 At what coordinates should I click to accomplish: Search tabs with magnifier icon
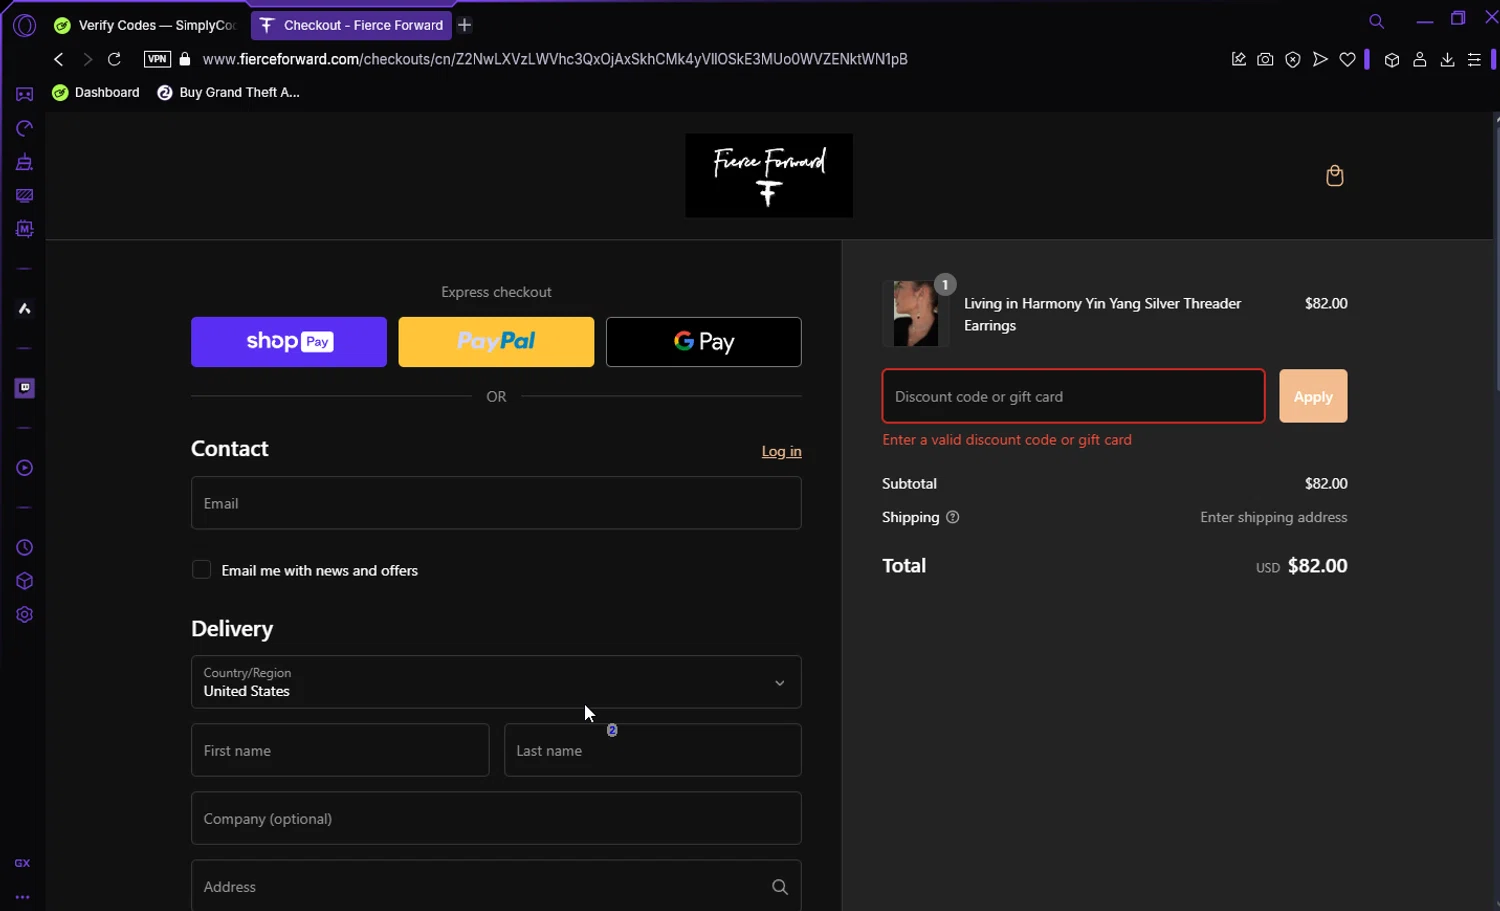(x=1376, y=21)
